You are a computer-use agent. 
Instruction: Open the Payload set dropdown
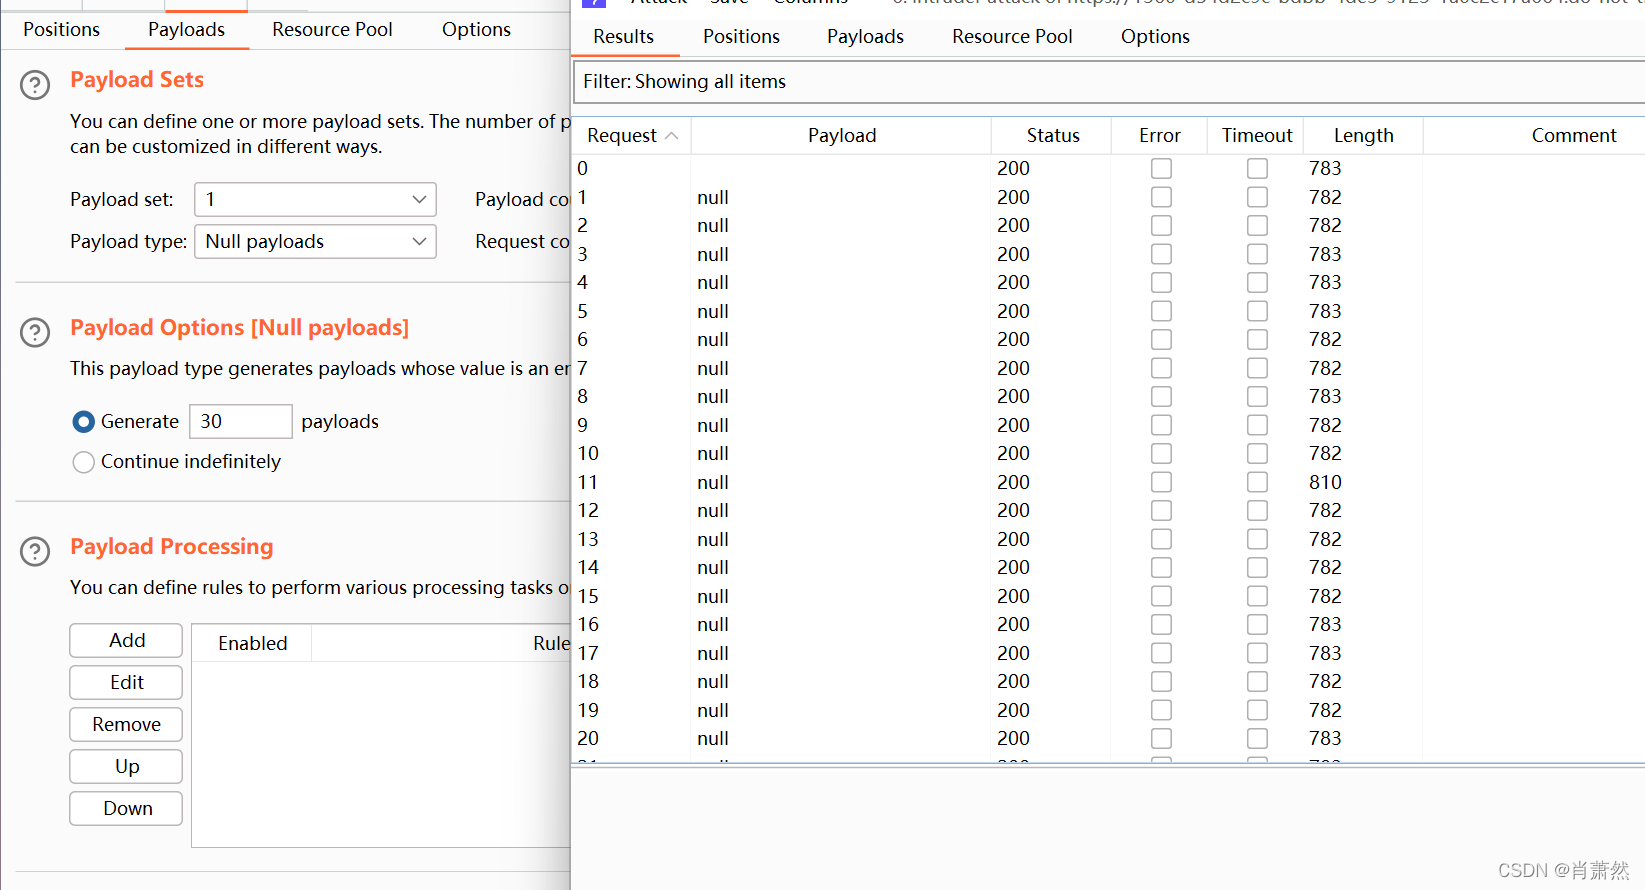315,200
